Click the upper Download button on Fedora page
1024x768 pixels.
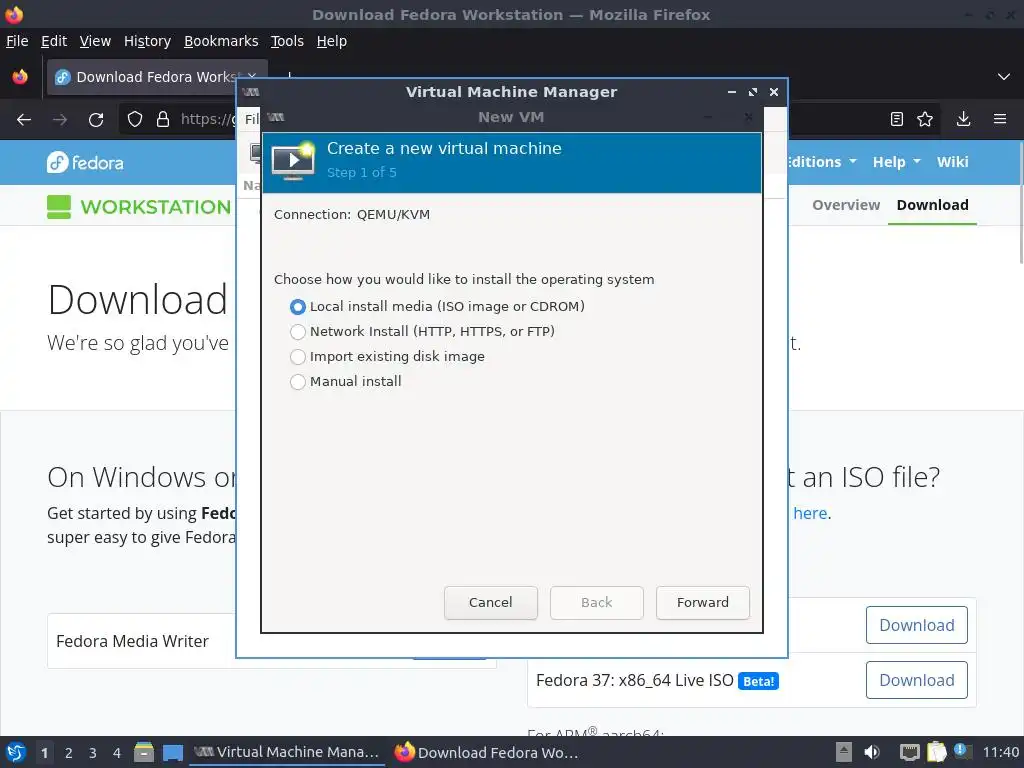(916, 625)
